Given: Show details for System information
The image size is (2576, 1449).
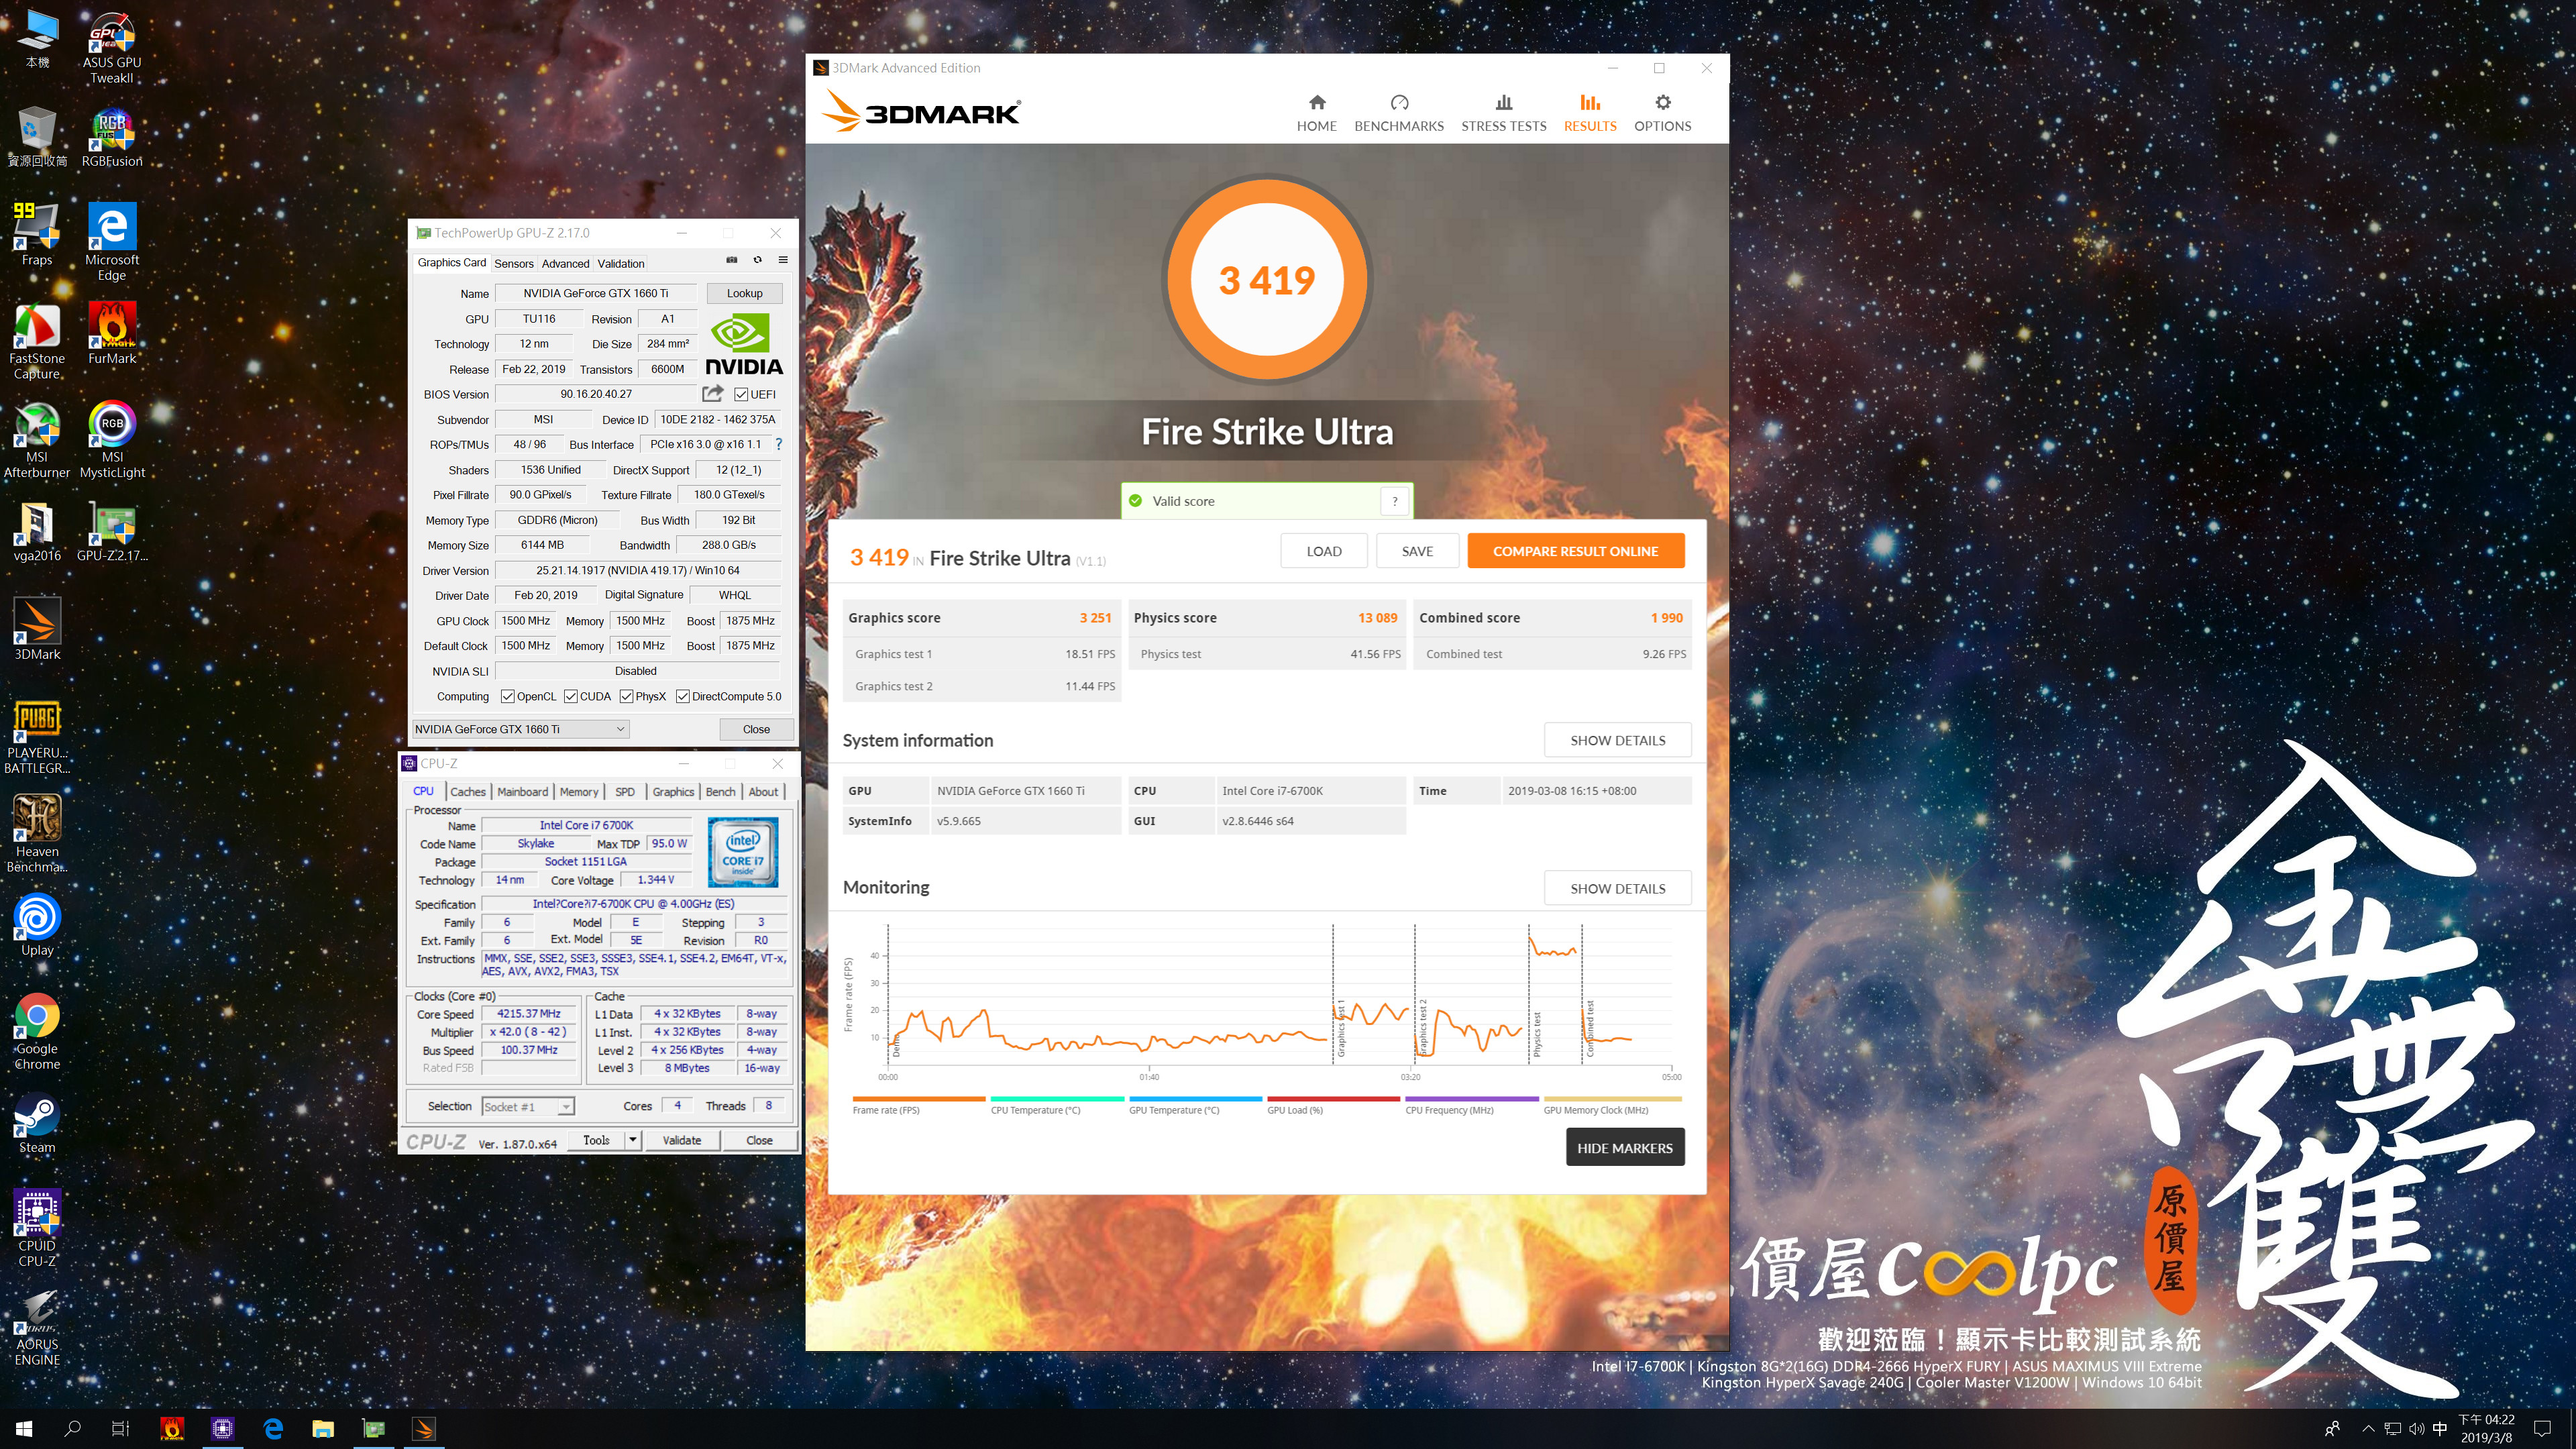Looking at the screenshot, I should coord(1617,740).
